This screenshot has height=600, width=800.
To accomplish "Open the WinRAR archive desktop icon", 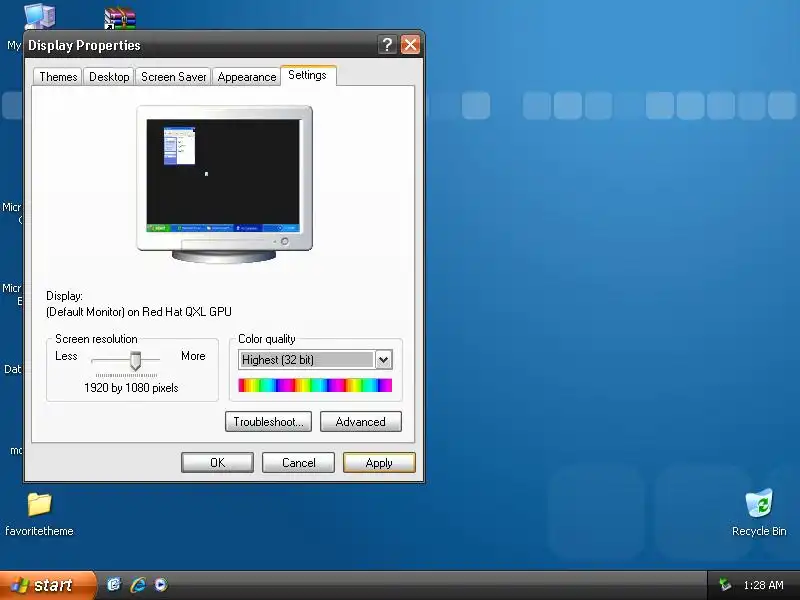I will (x=120, y=18).
